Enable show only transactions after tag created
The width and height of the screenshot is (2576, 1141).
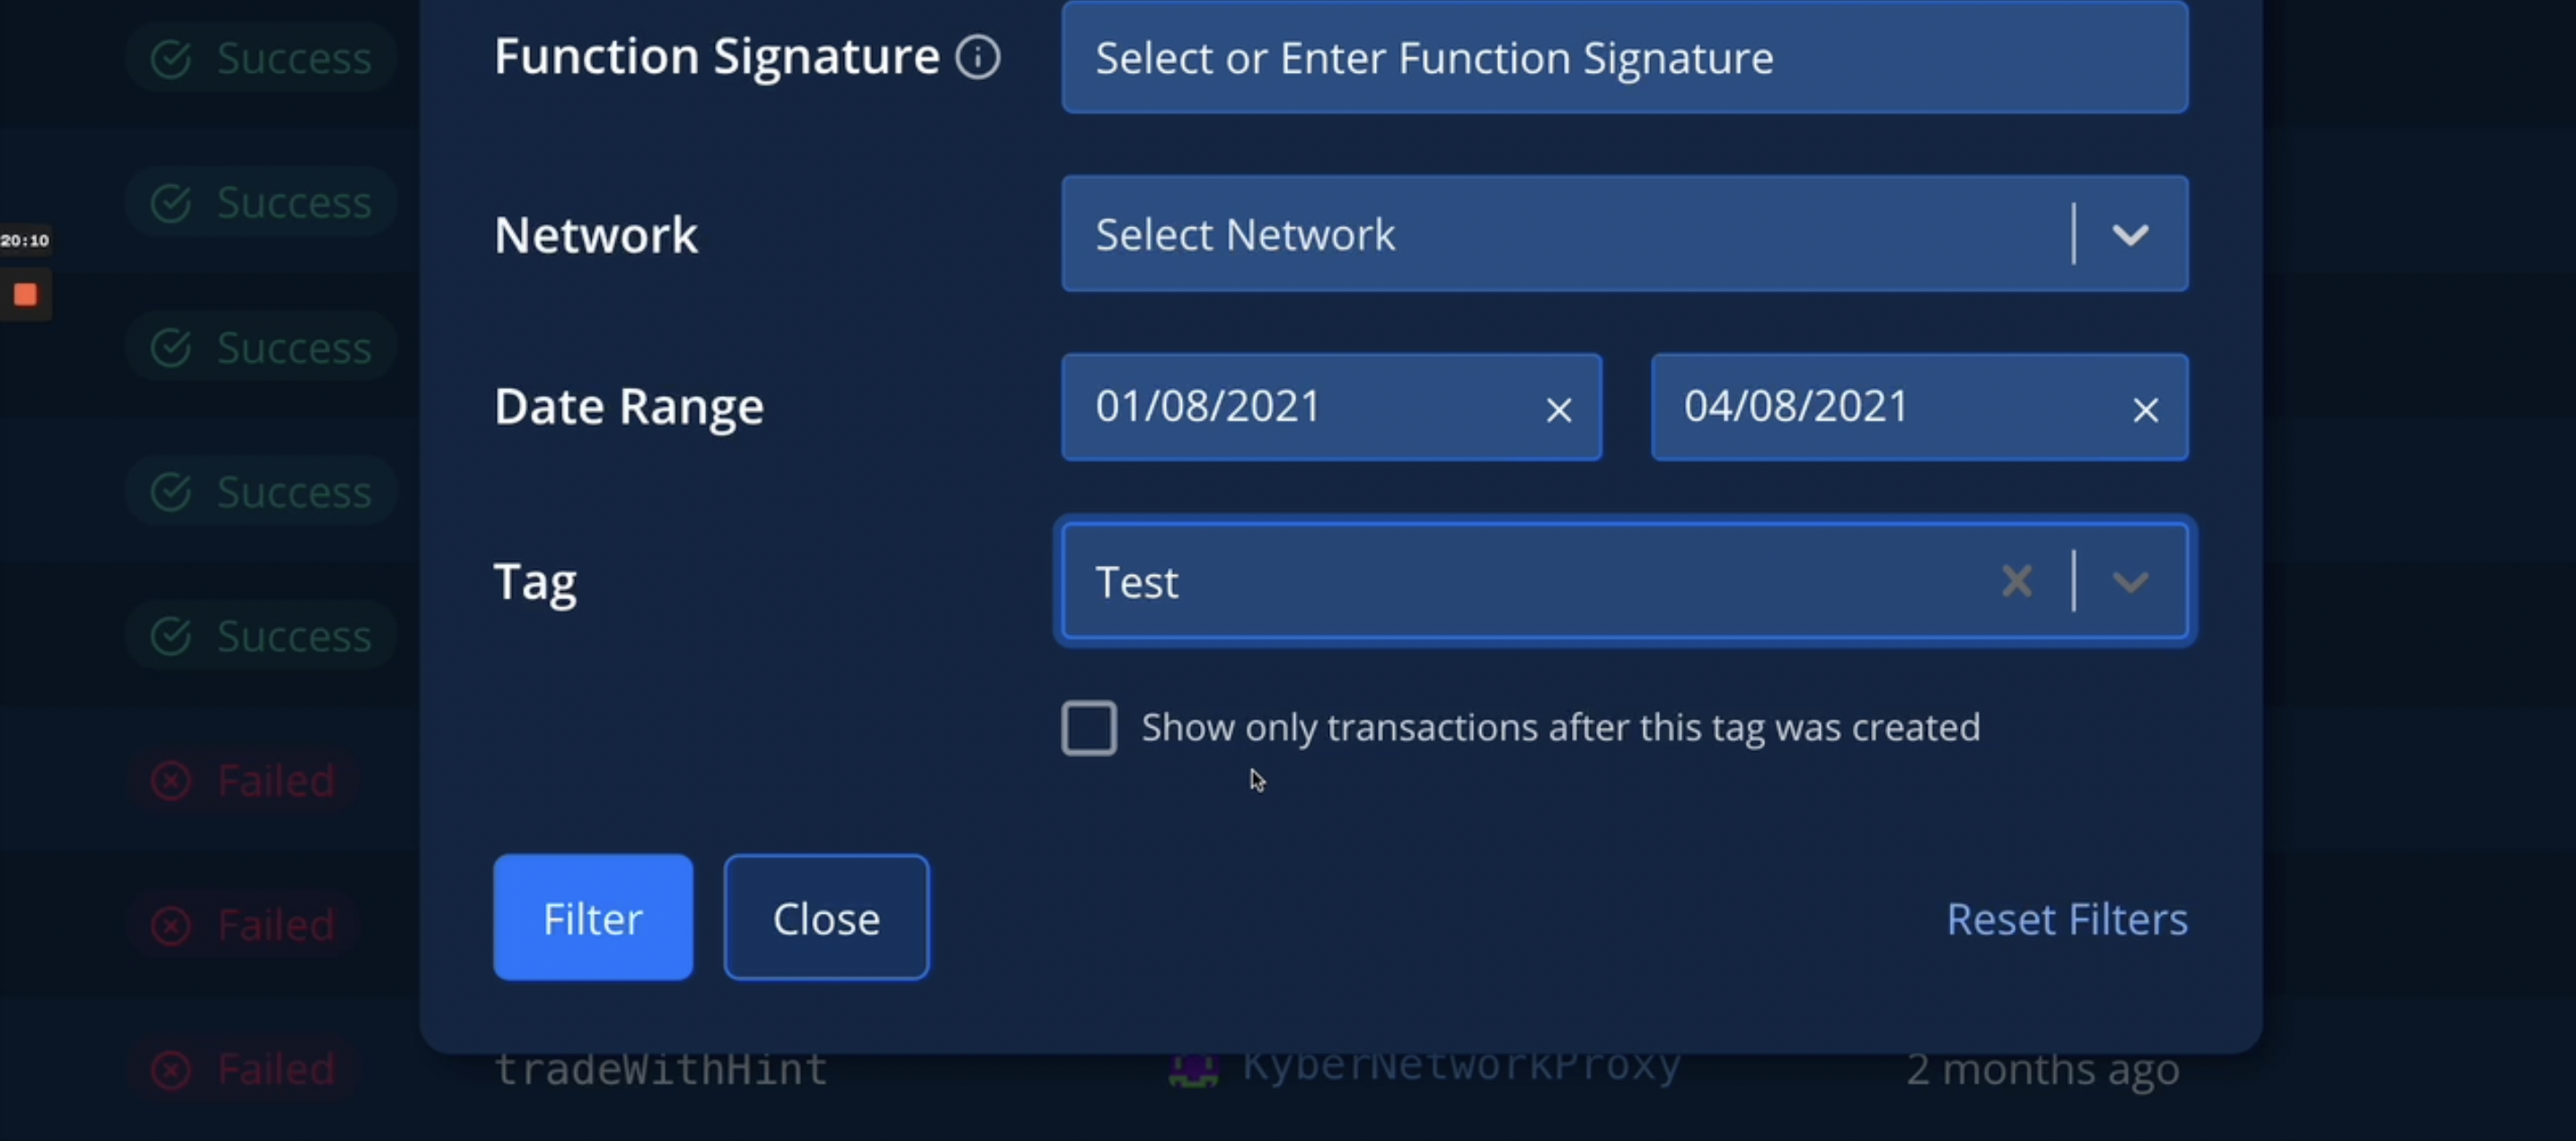click(1089, 728)
